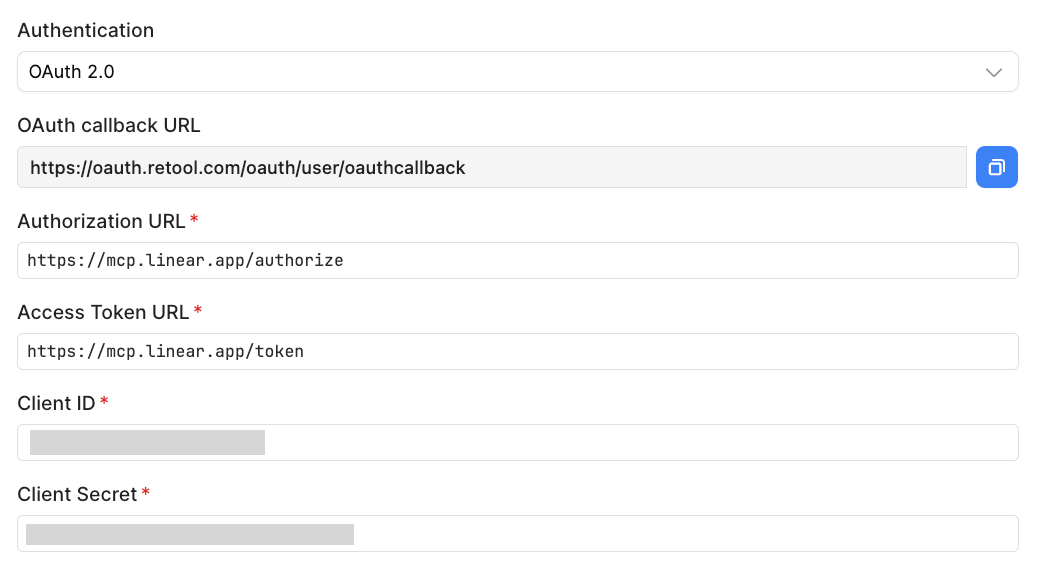Click the required asterisk next to Client Secret

coord(146,494)
